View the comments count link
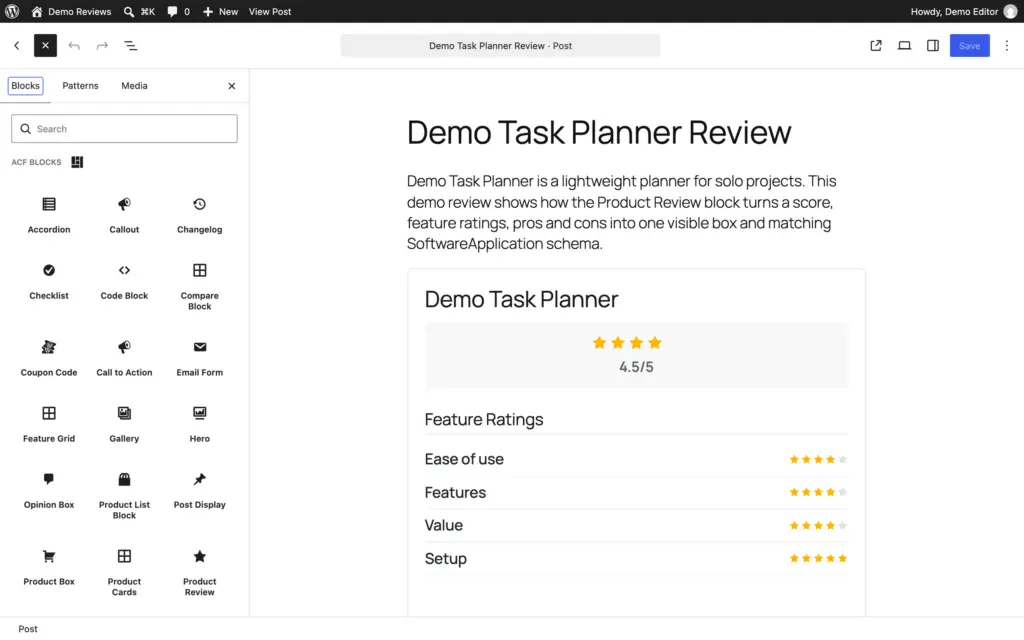The width and height of the screenshot is (1024, 640). tap(178, 11)
